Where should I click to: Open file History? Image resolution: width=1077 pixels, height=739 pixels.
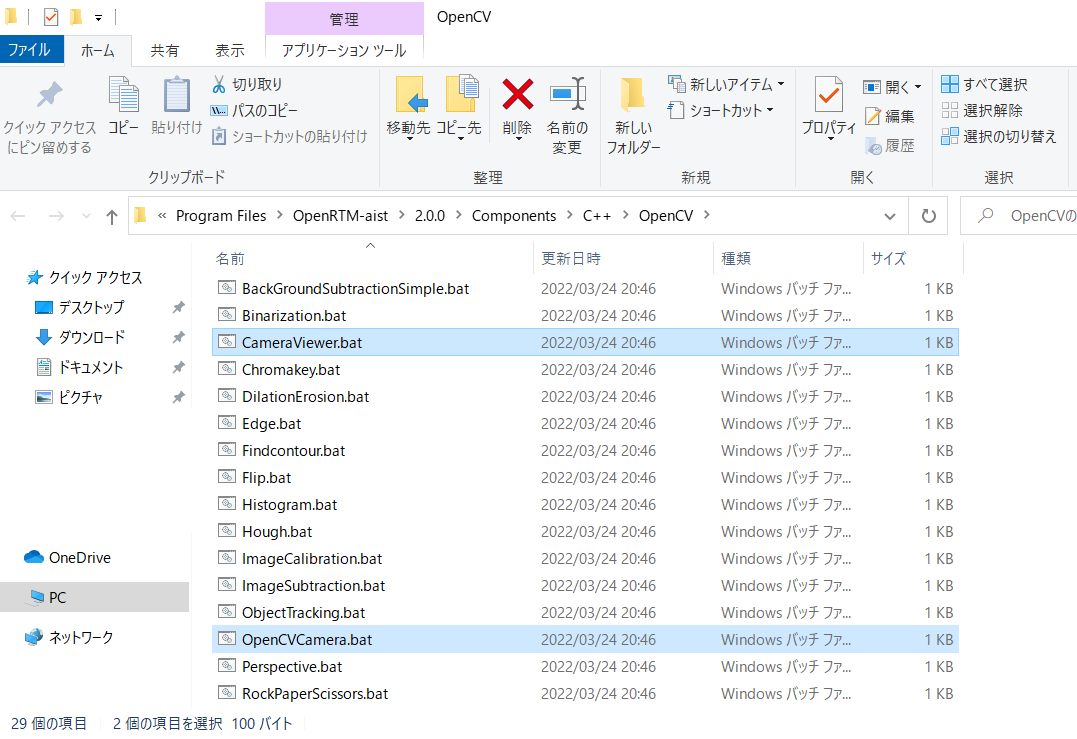(x=889, y=146)
